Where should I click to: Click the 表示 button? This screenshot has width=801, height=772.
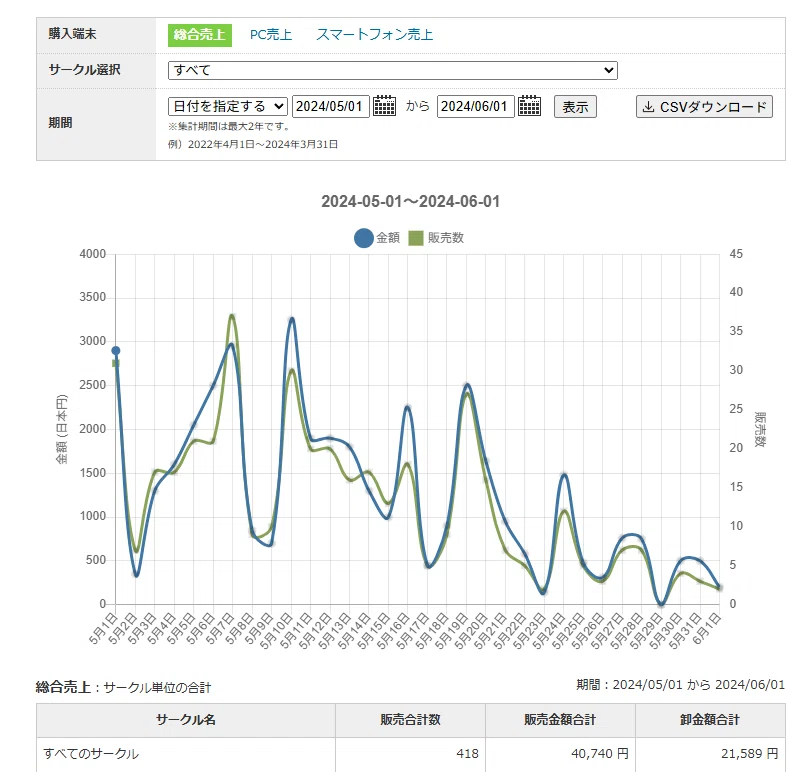(x=575, y=107)
